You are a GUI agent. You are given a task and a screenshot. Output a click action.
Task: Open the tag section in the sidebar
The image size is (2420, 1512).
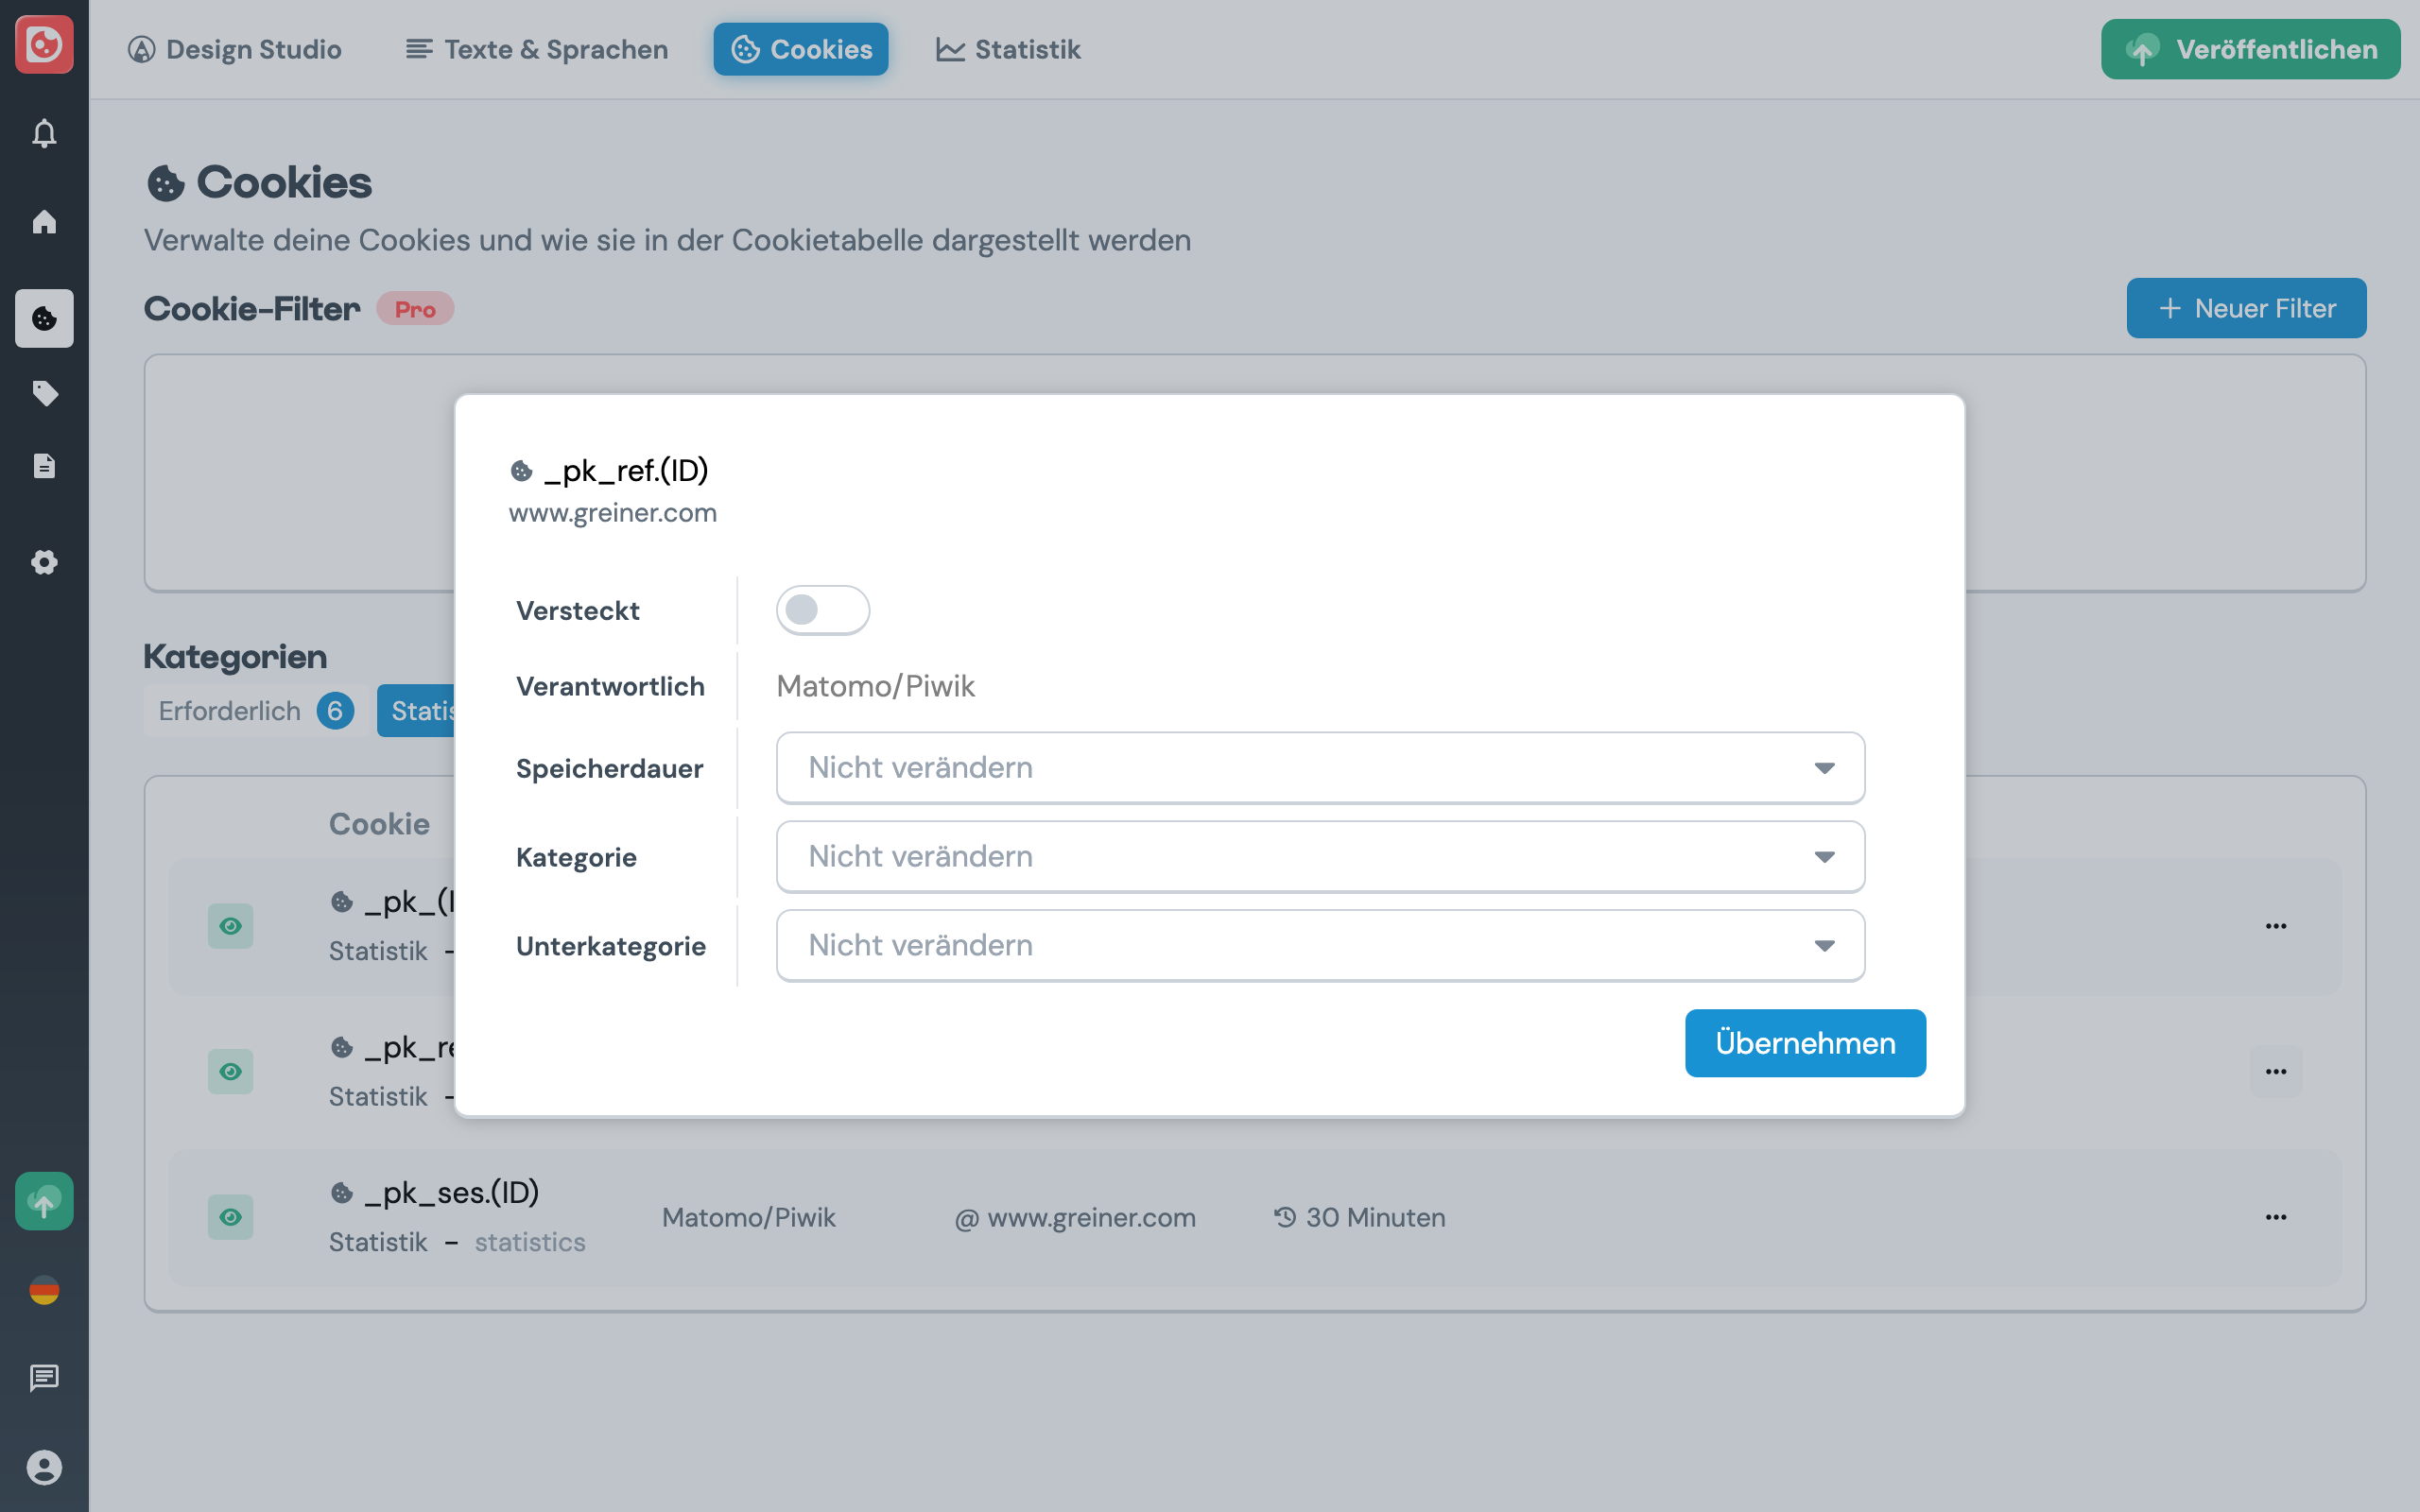pos(44,393)
